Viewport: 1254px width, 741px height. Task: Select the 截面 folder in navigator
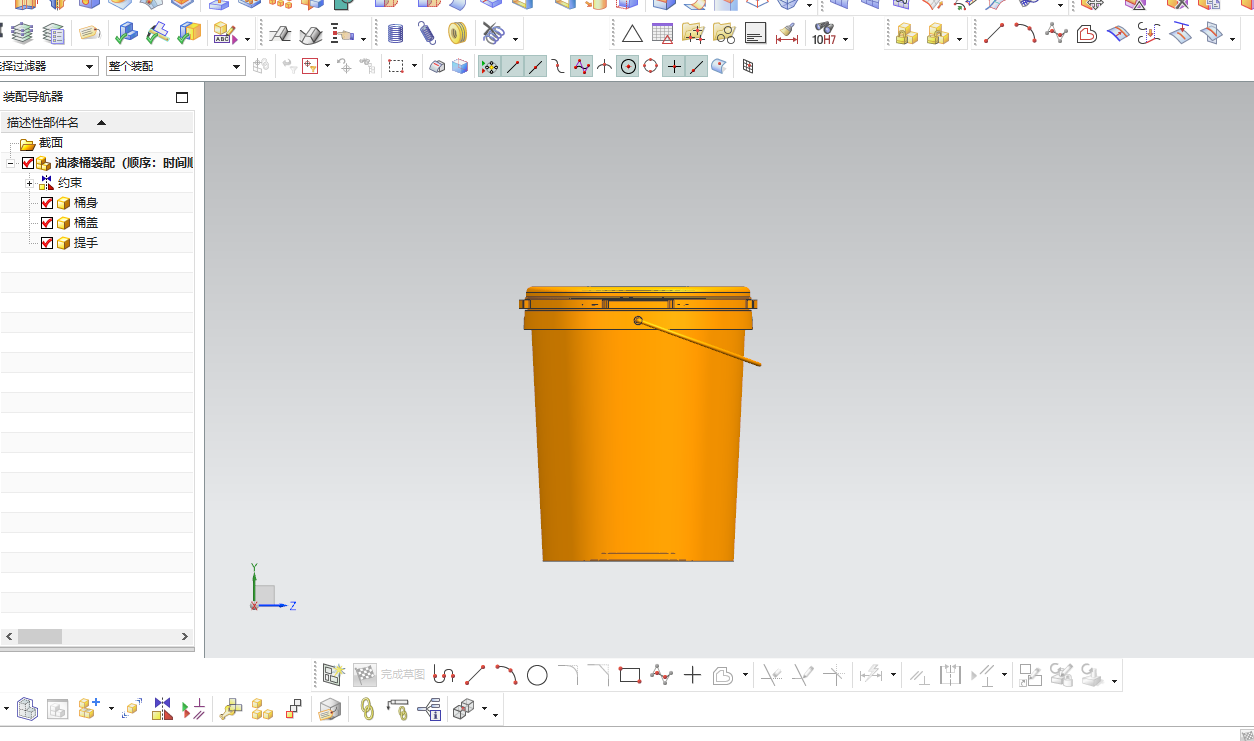[x=50, y=143]
